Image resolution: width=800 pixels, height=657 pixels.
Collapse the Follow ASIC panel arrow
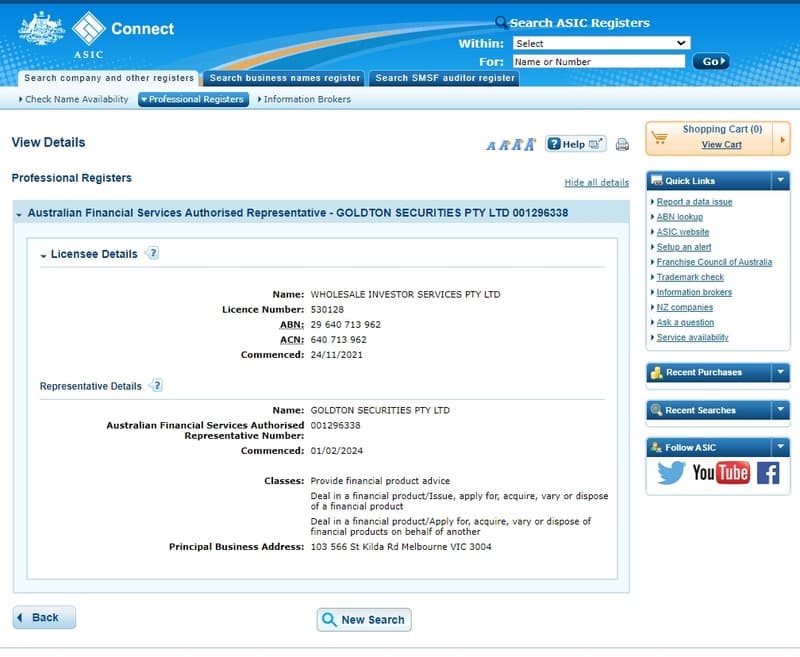[x=780, y=447]
